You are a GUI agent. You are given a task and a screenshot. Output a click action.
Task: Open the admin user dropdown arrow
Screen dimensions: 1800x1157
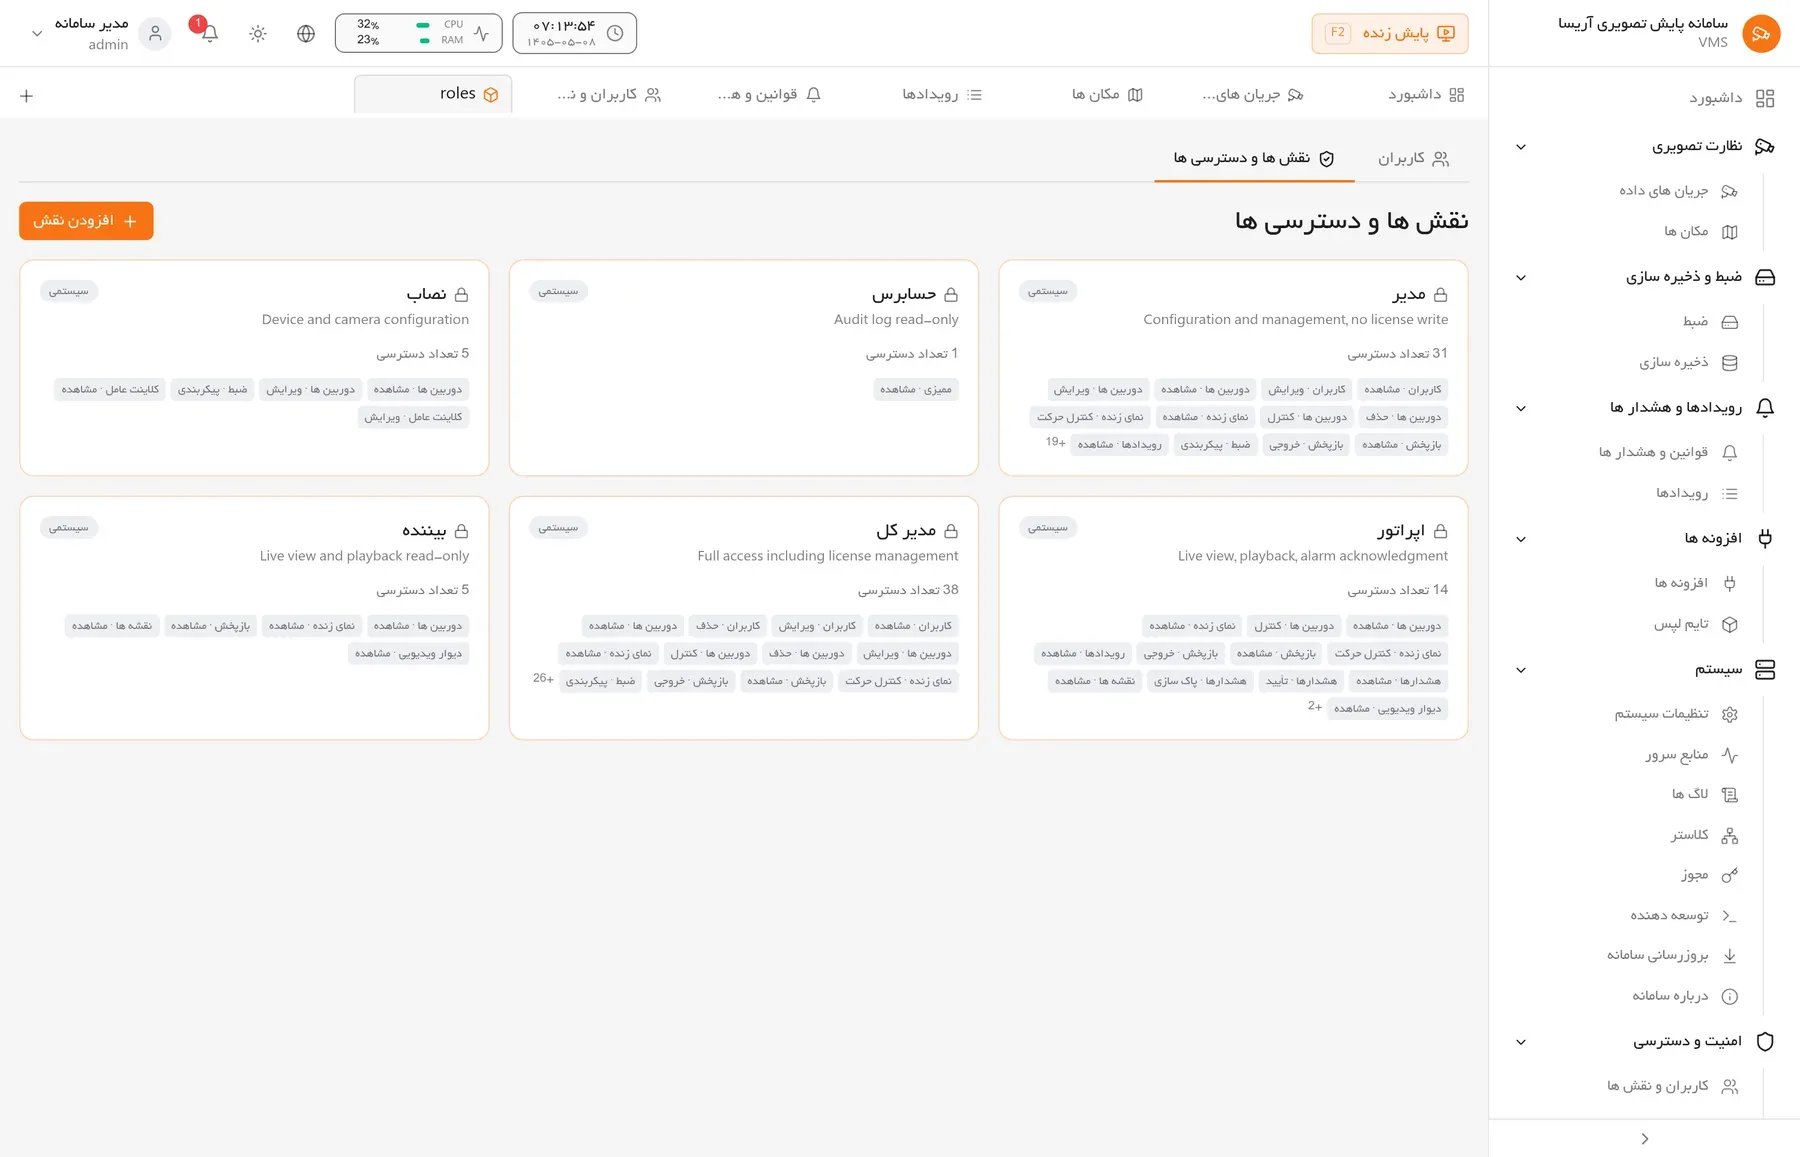[x=37, y=33]
